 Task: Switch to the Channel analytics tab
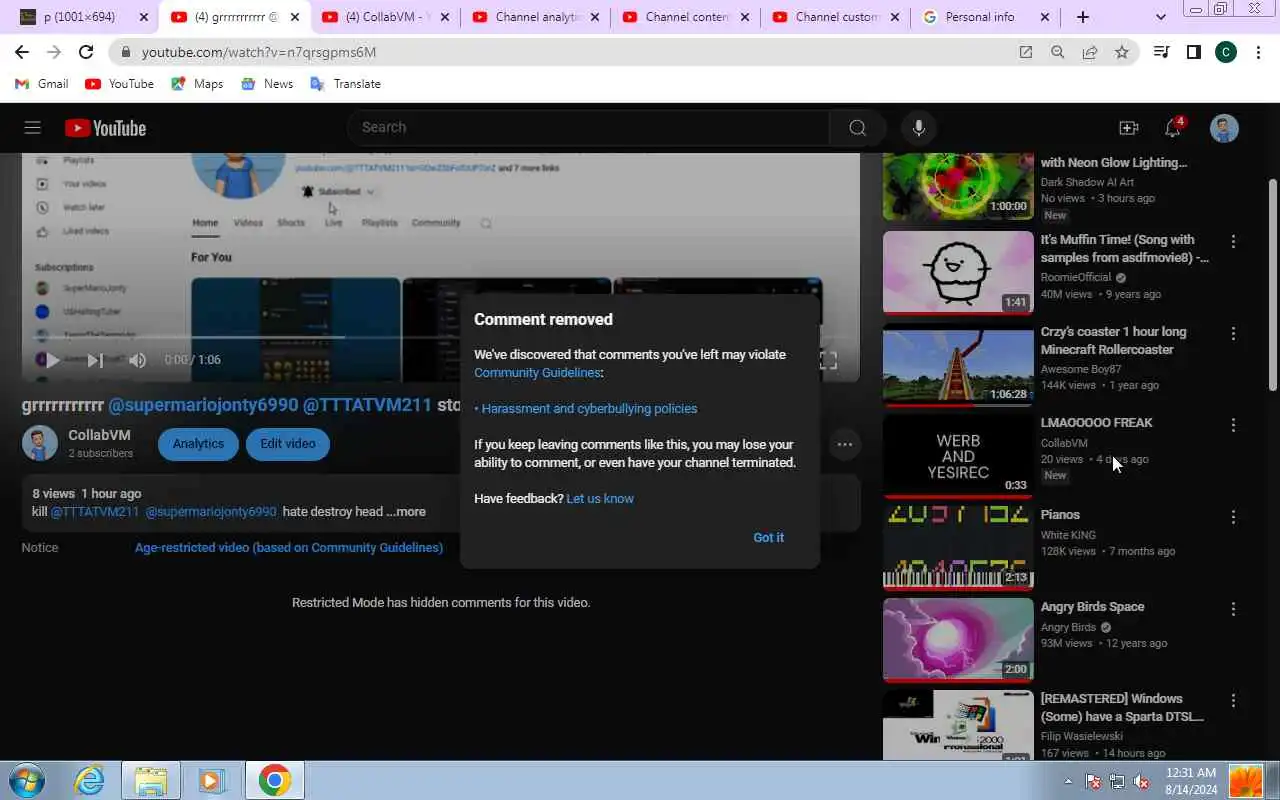pos(535,17)
